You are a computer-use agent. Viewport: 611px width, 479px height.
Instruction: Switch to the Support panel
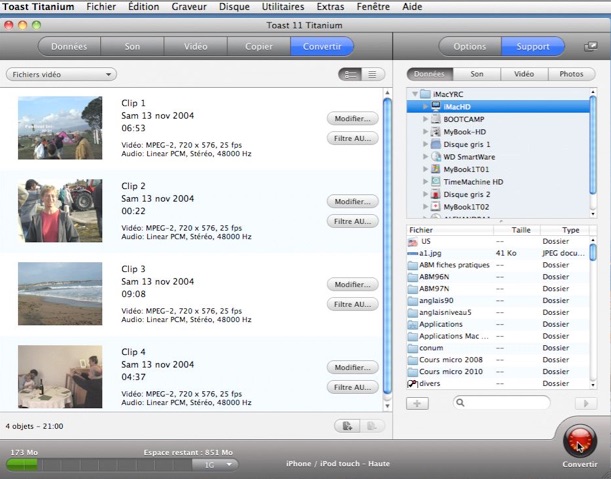tap(533, 46)
